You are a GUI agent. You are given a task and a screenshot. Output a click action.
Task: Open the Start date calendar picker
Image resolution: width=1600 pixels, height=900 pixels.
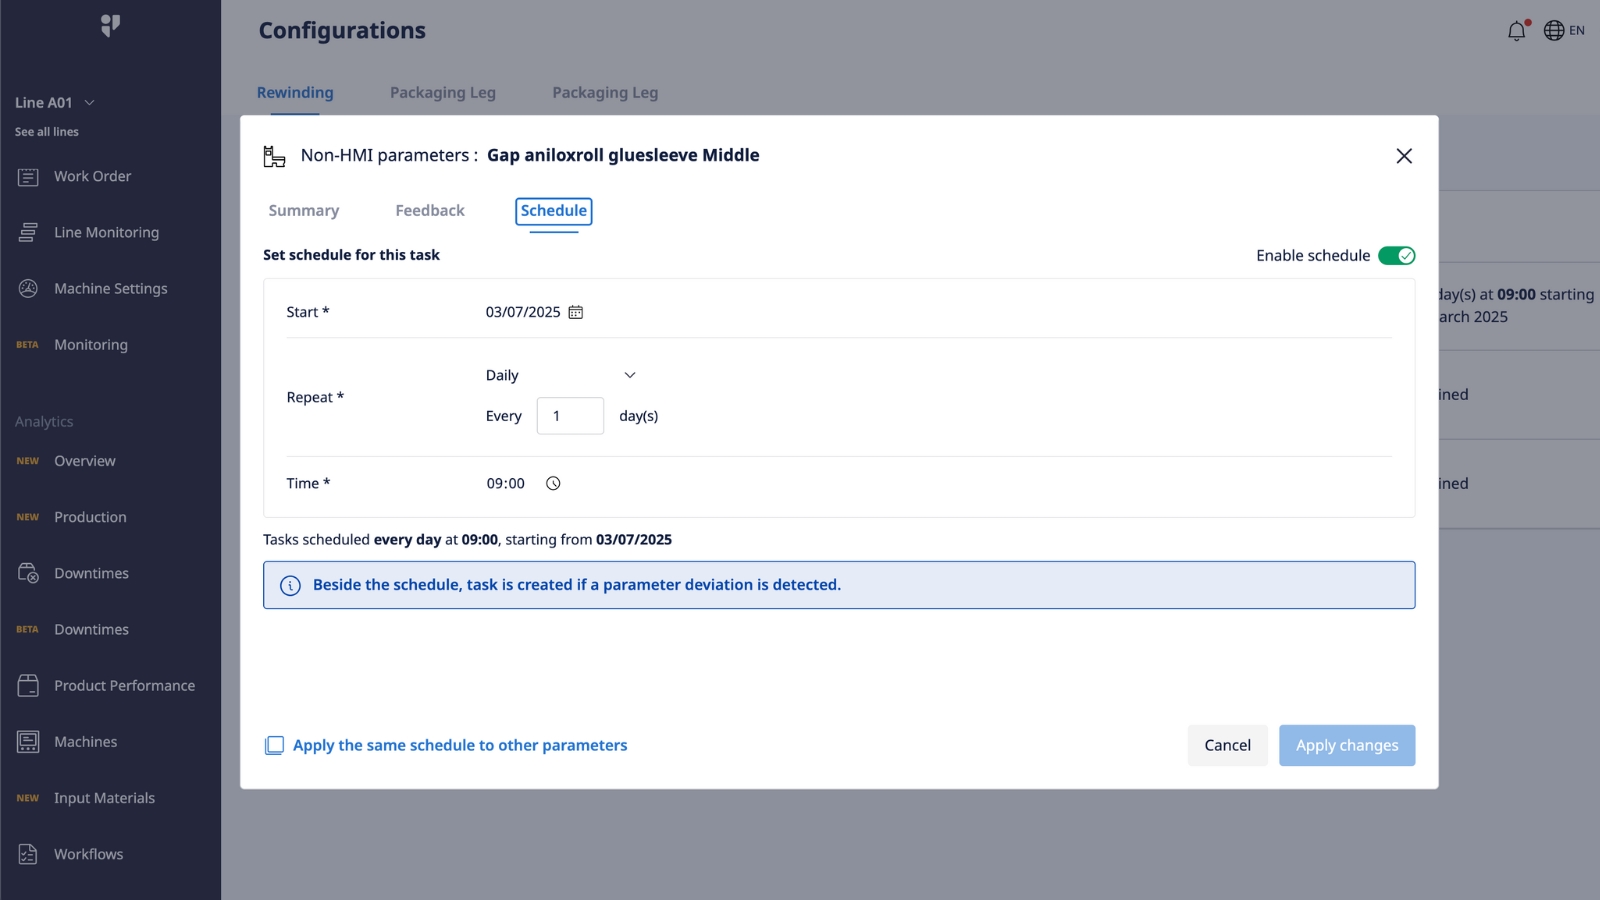574,311
